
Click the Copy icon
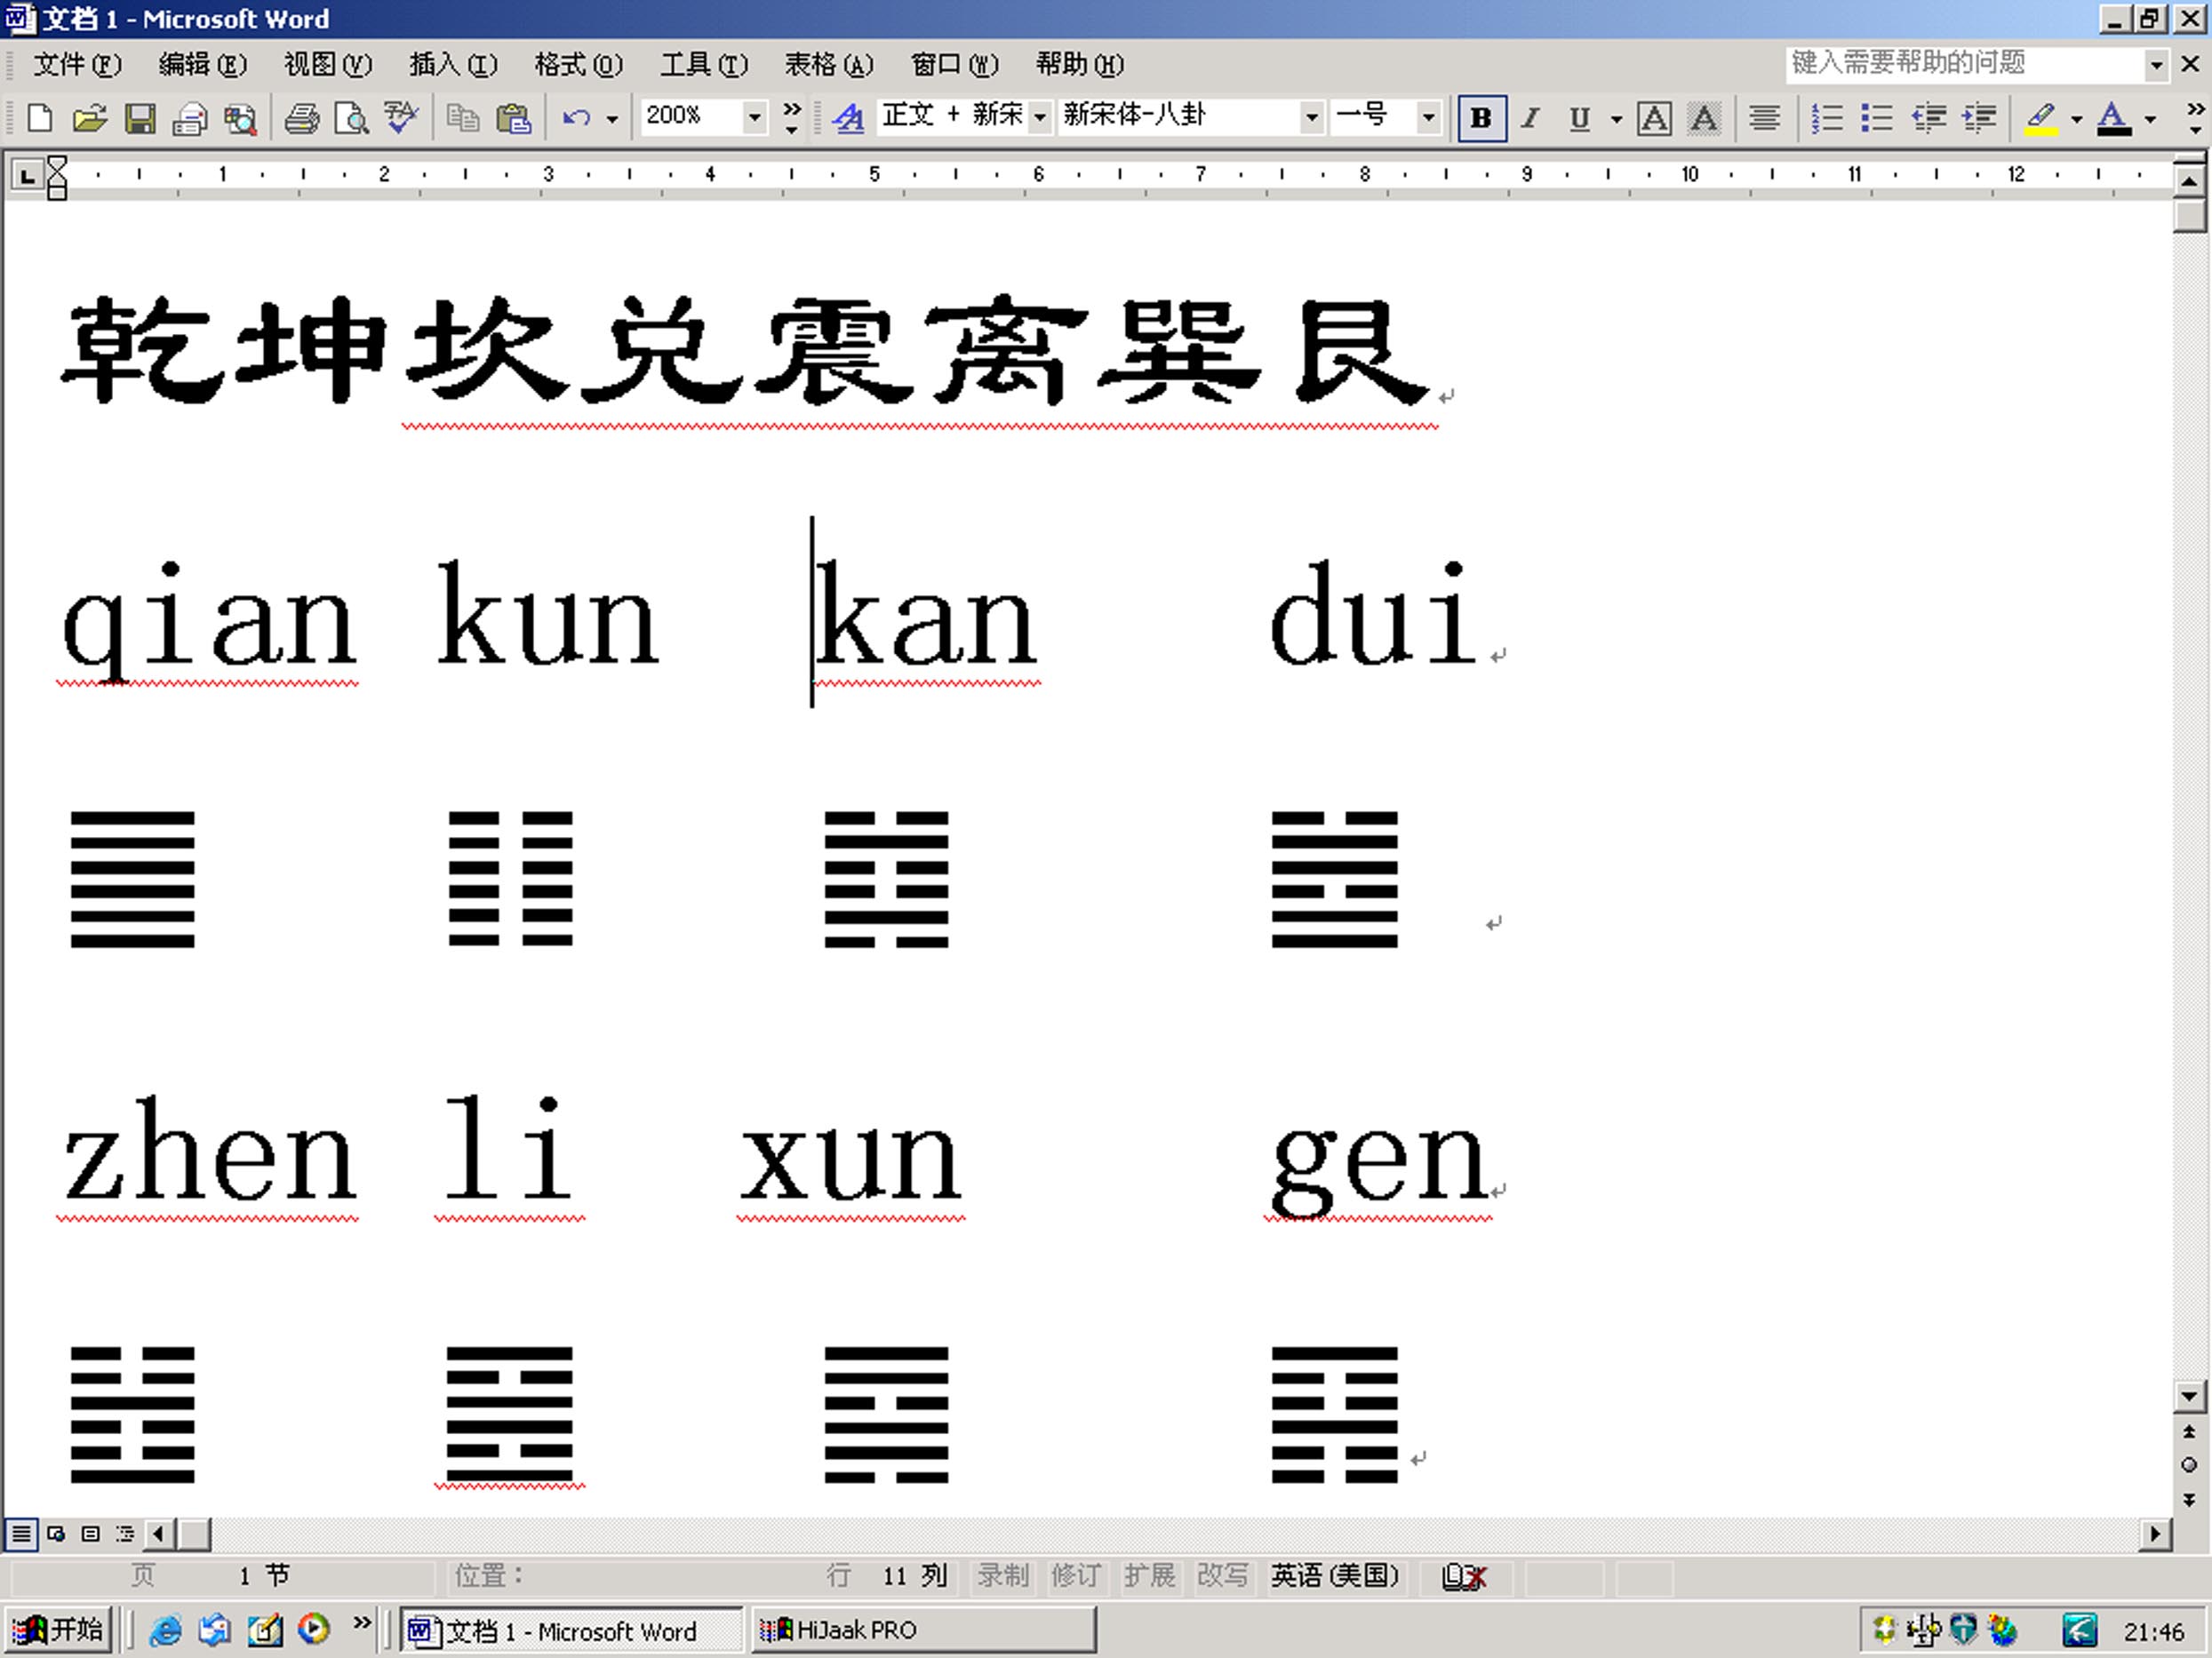pos(462,119)
